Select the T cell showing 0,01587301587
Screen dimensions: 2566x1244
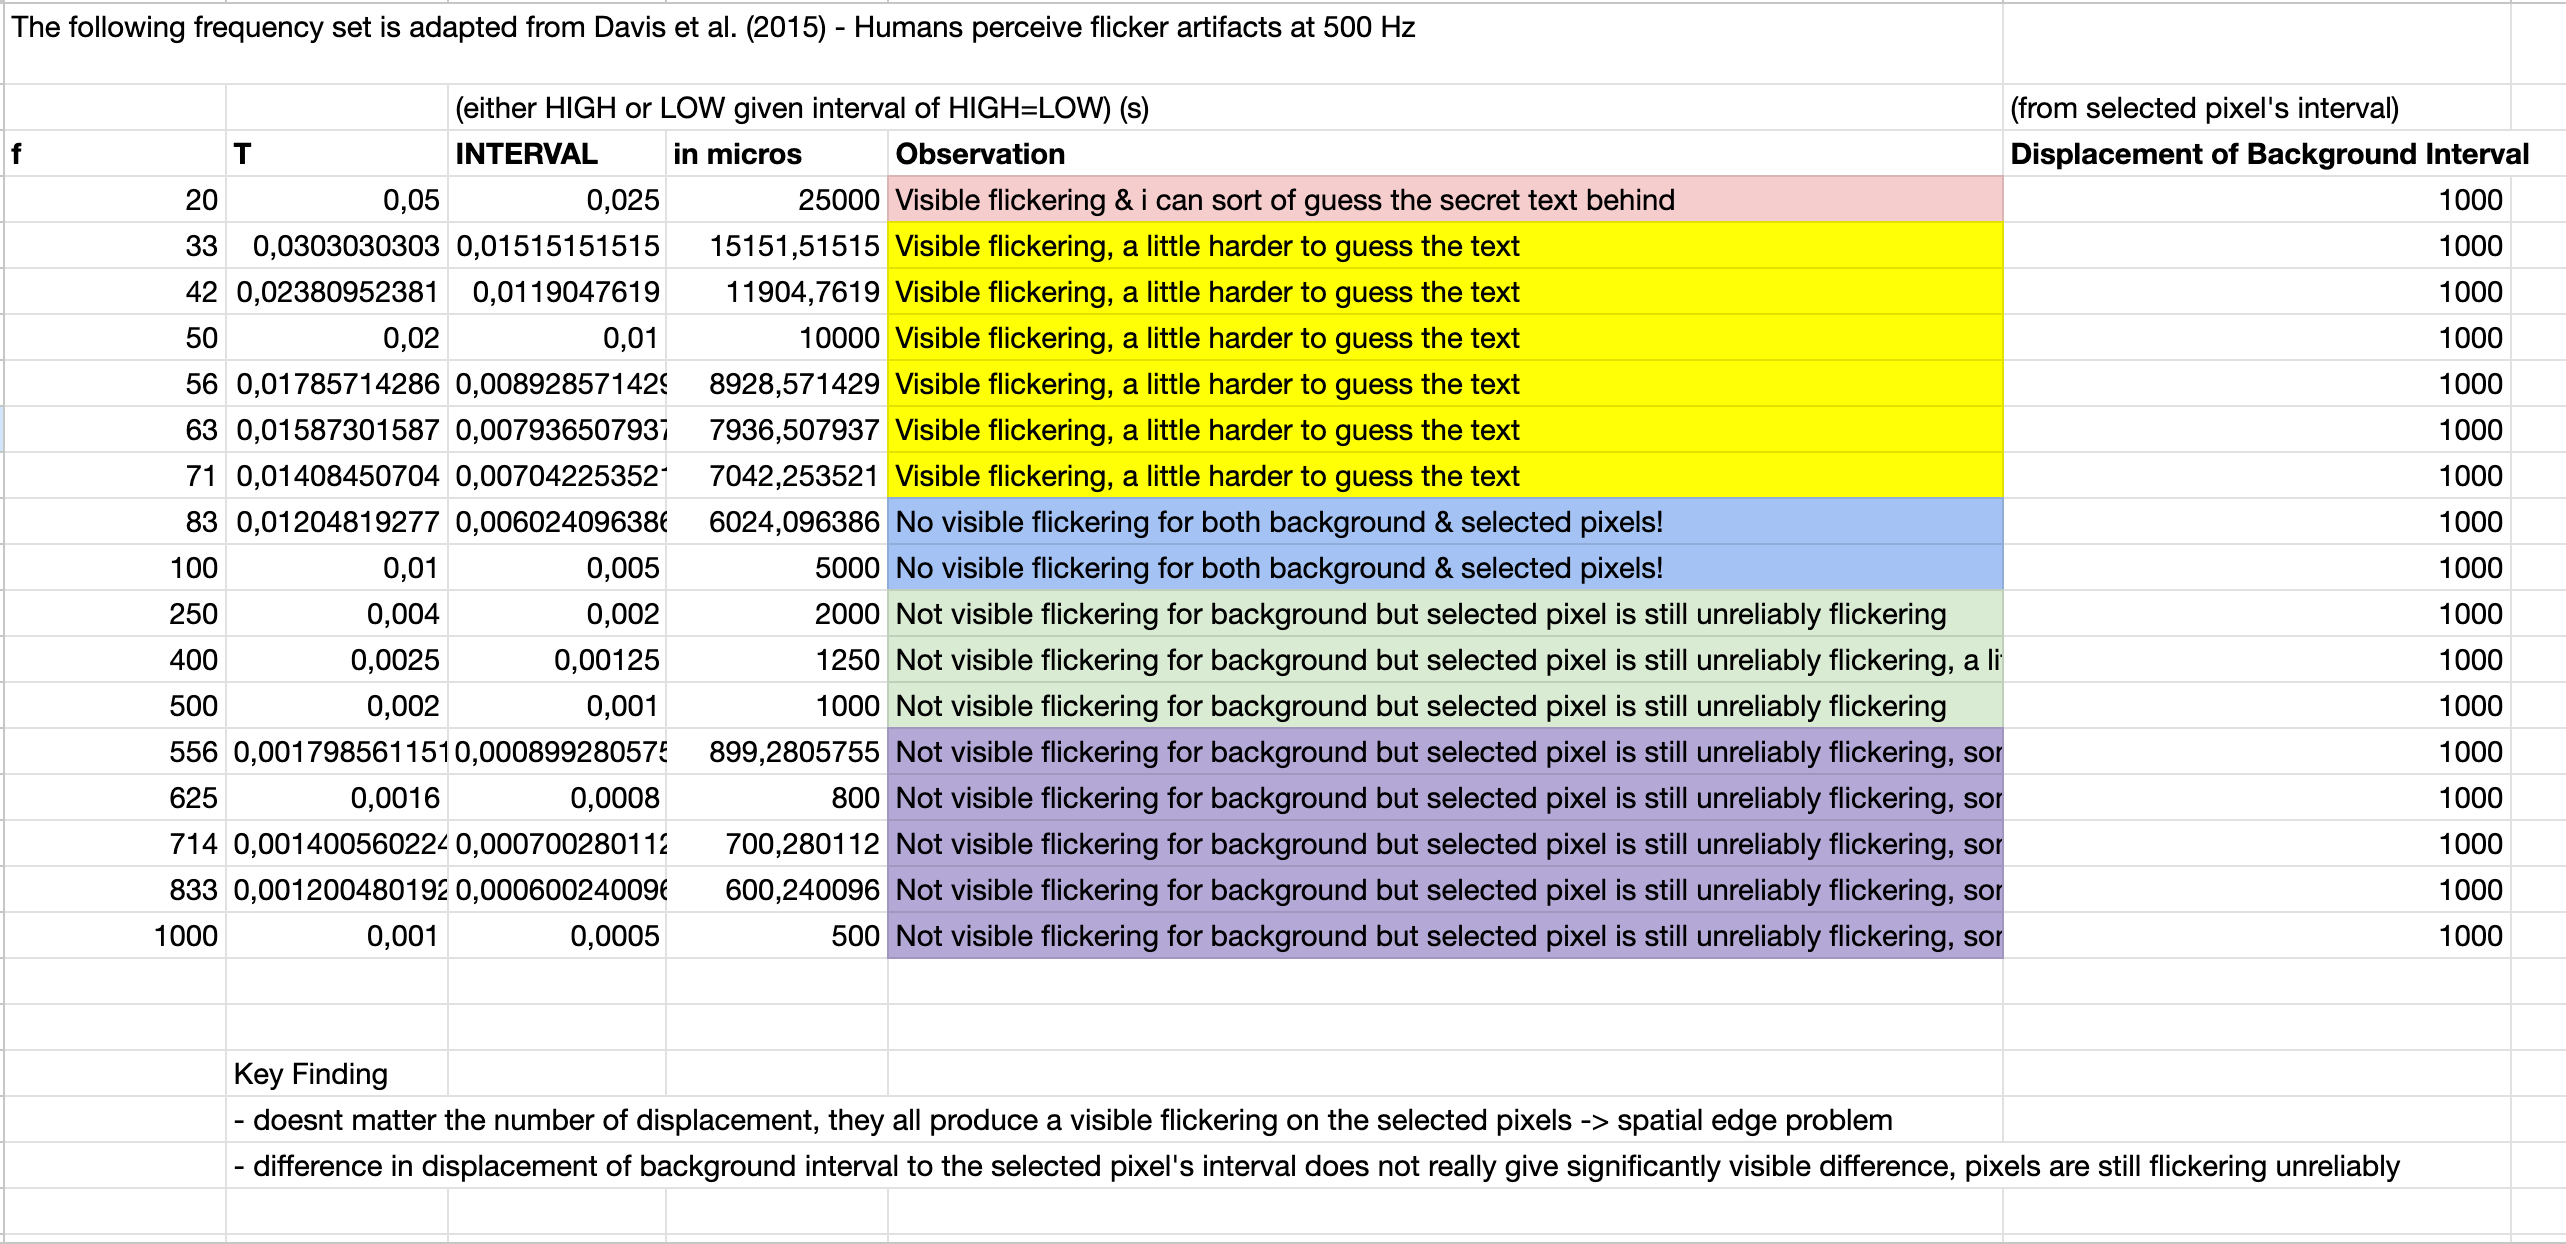point(337,429)
